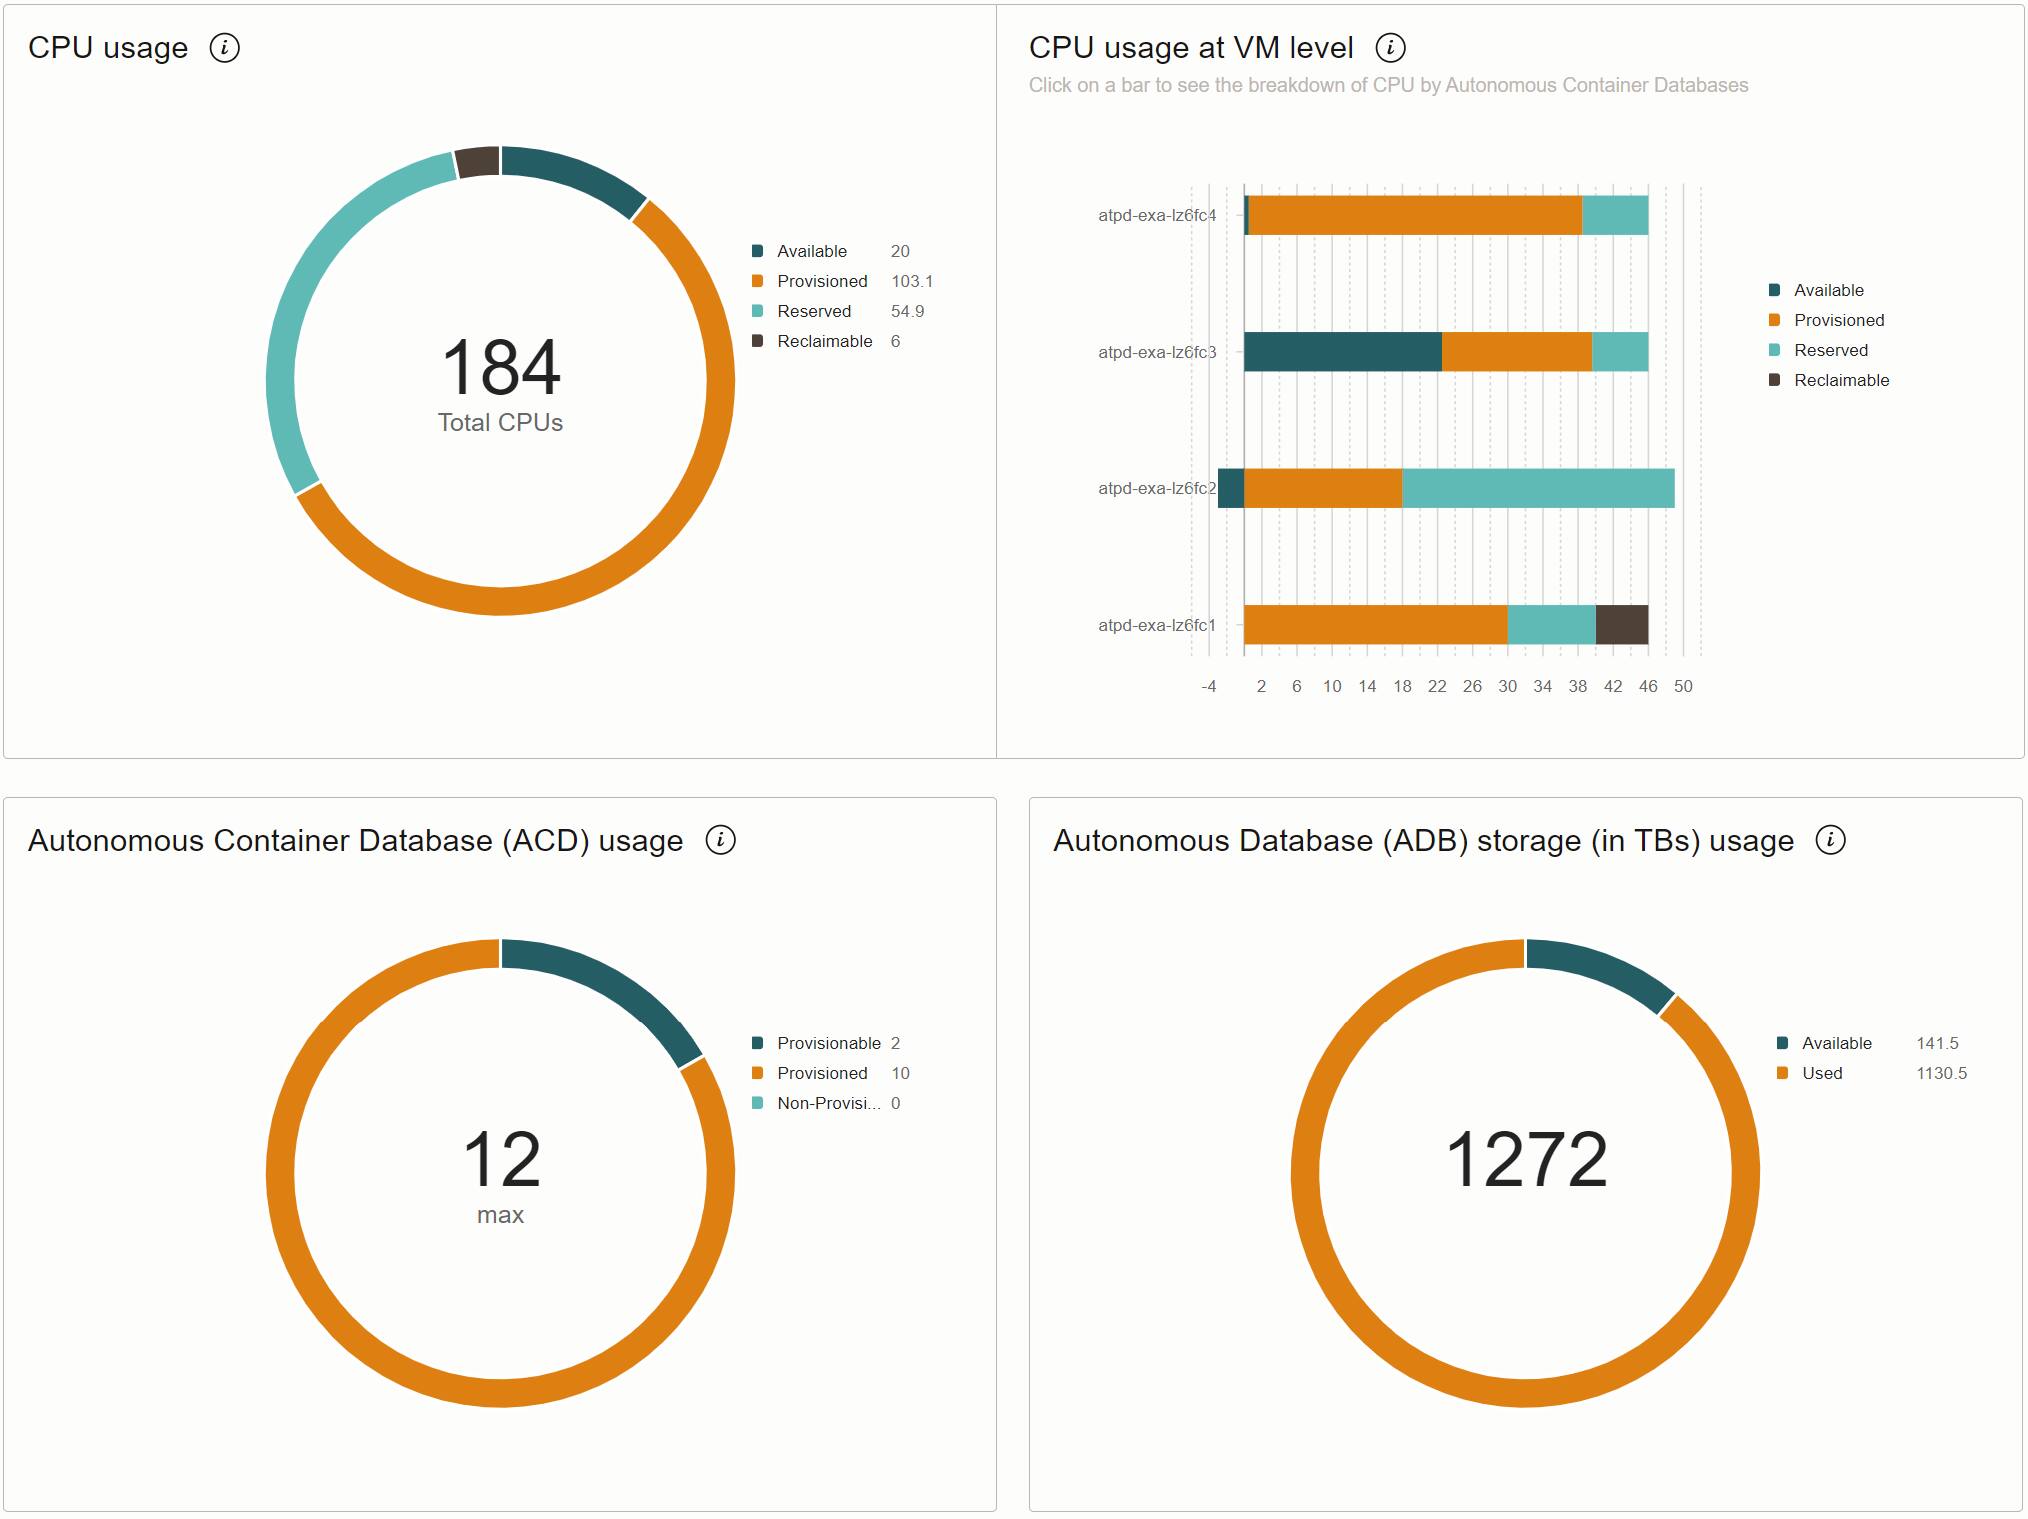Open the ACD usage info icon
The height and width of the screenshot is (1519, 2028).
pos(720,840)
